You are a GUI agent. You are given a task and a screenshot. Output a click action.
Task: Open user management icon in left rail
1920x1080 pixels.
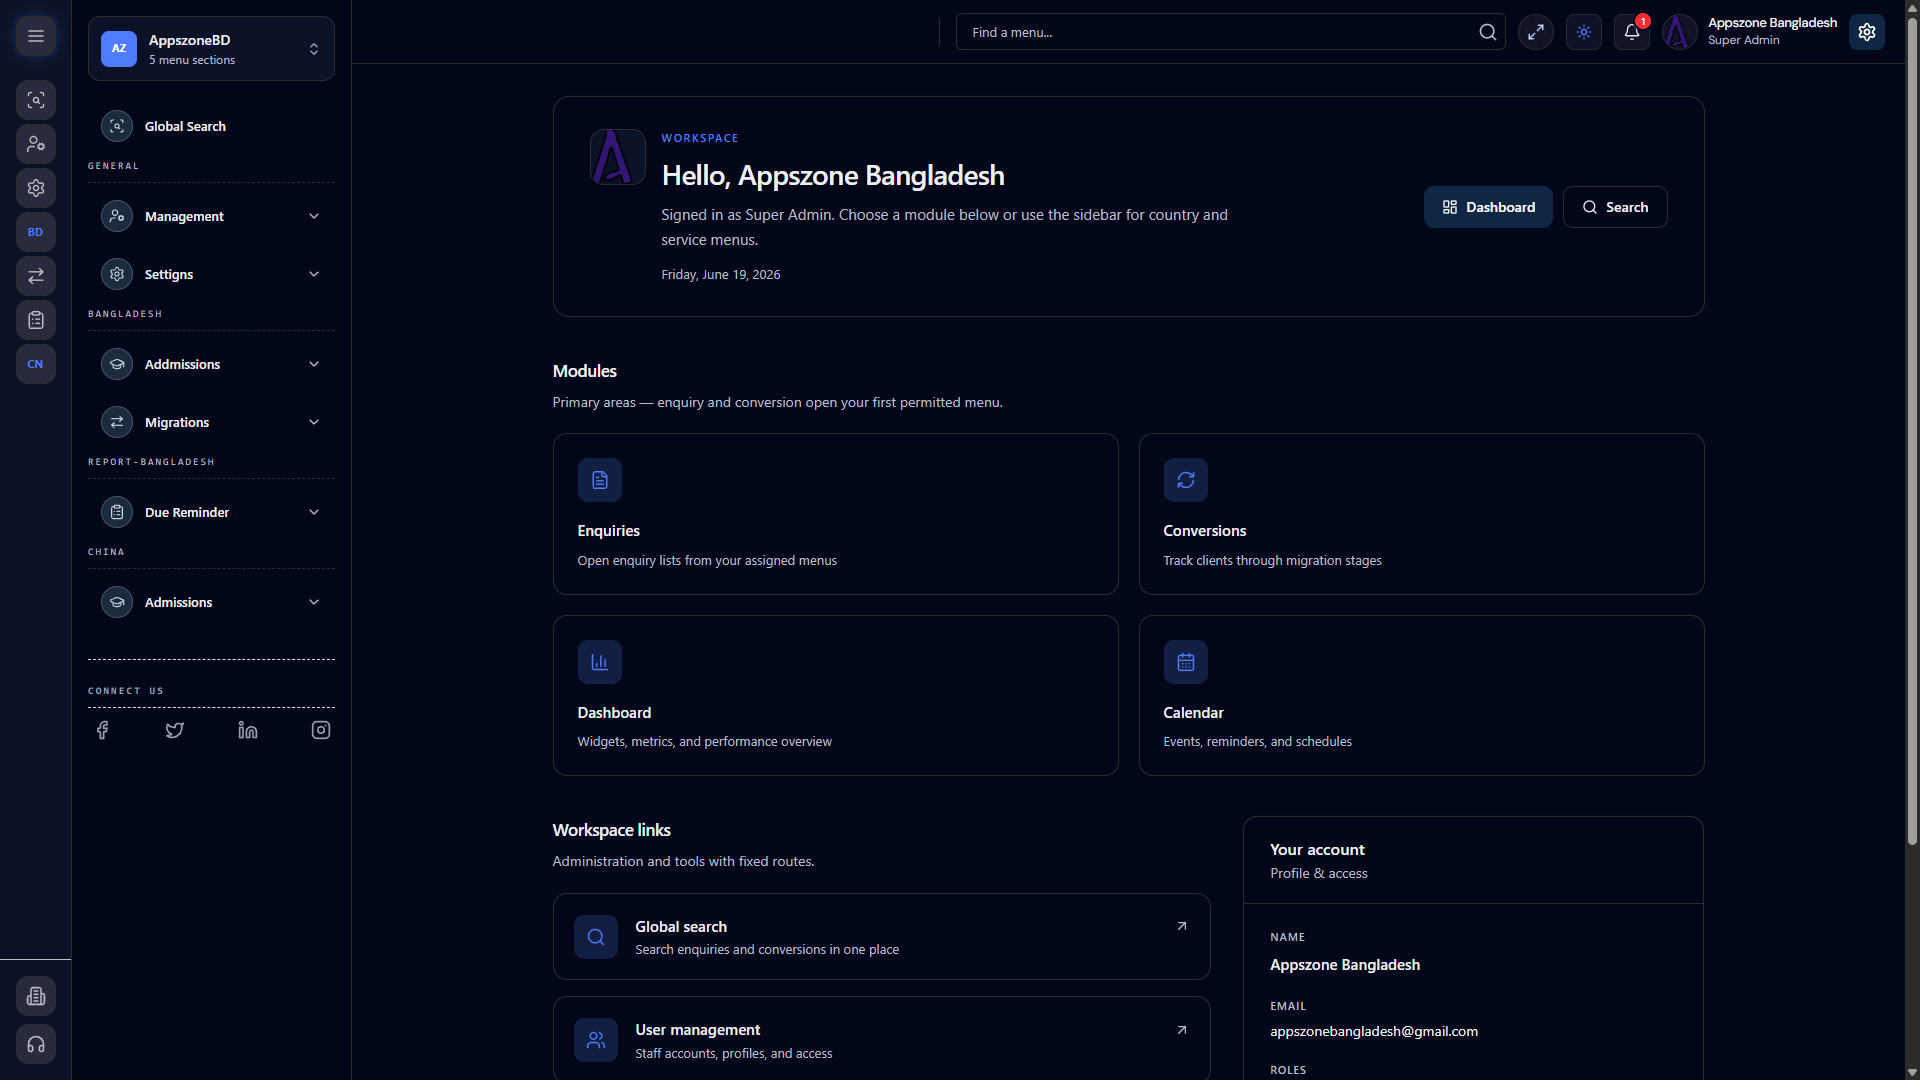coord(36,144)
